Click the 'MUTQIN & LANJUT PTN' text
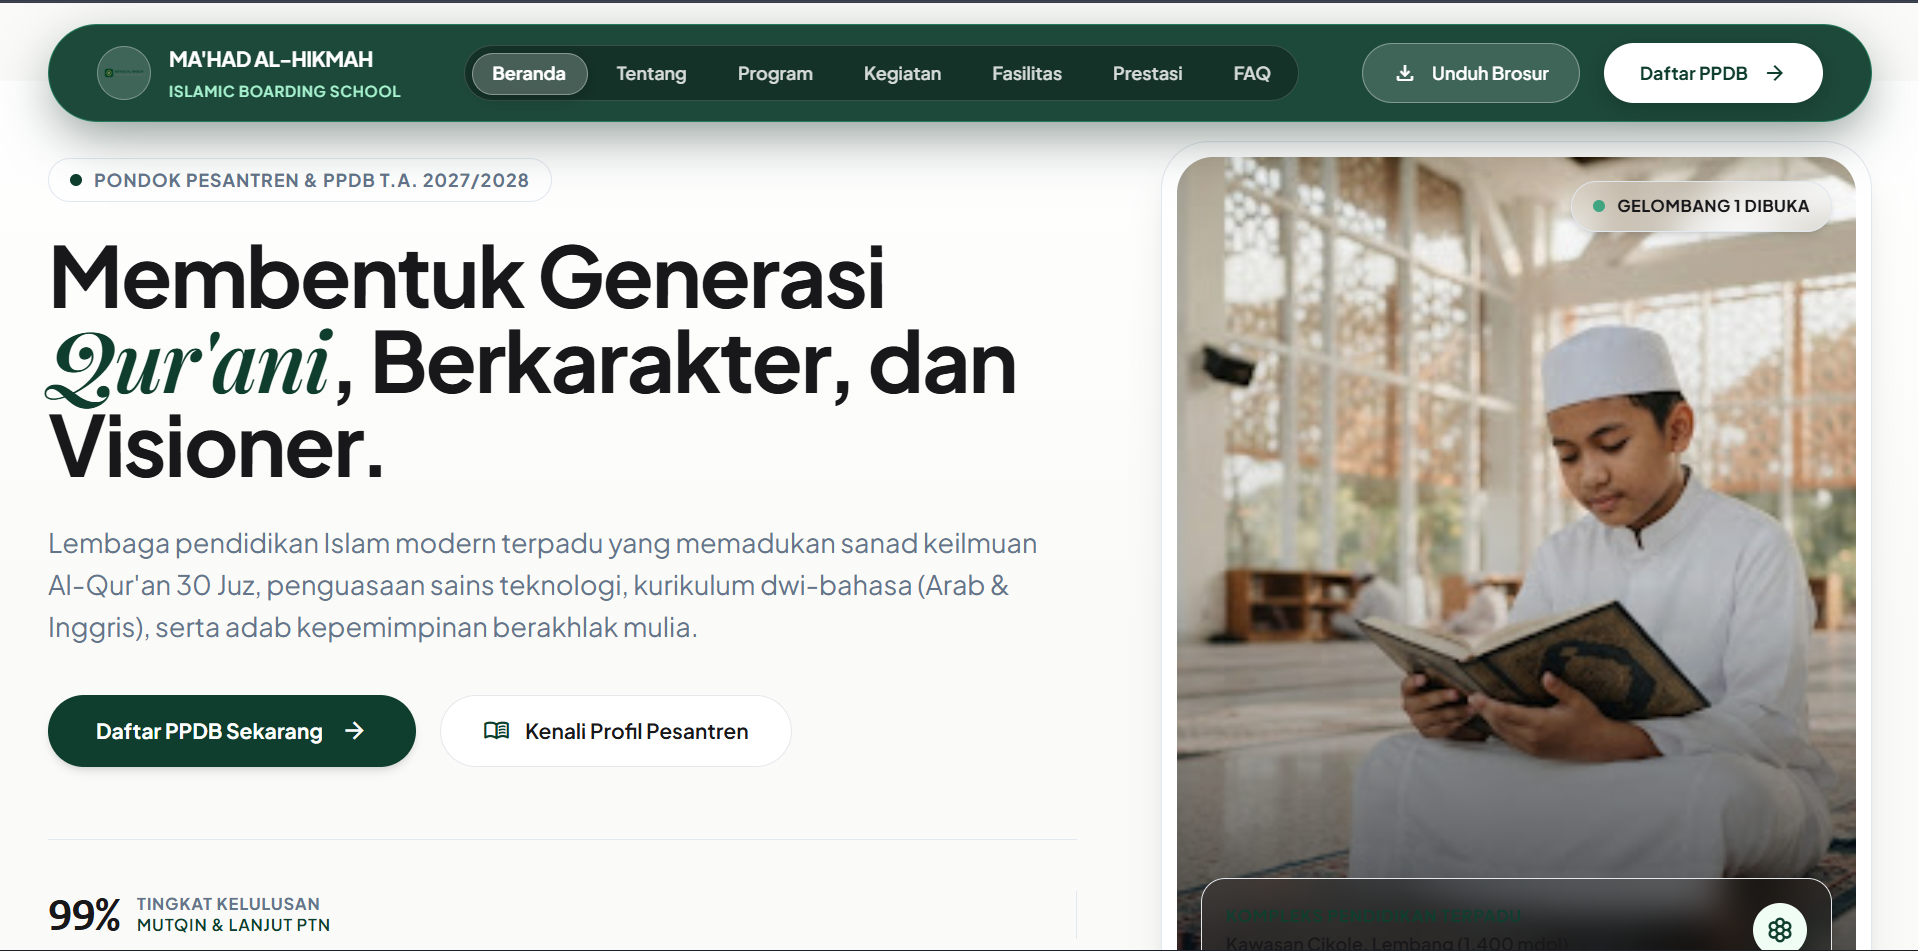 (x=233, y=926)
